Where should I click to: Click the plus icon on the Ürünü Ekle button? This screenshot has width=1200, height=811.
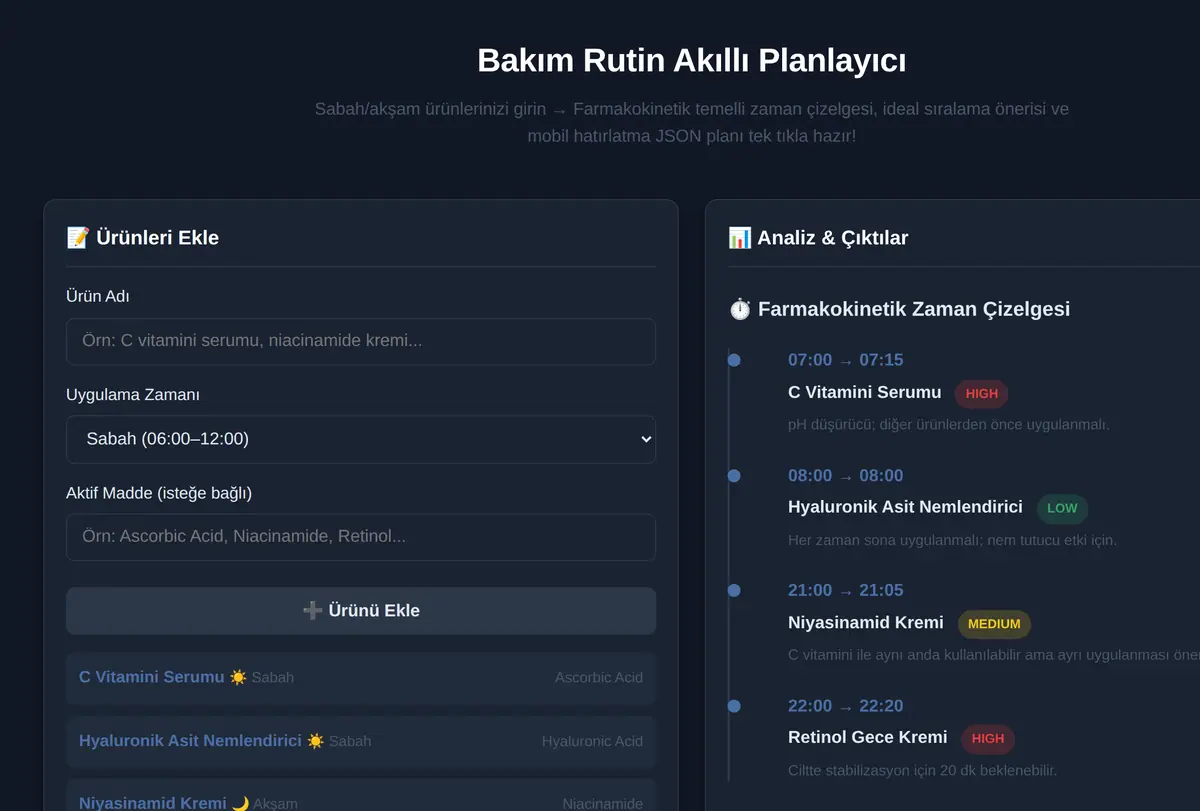tap(312, 610)
